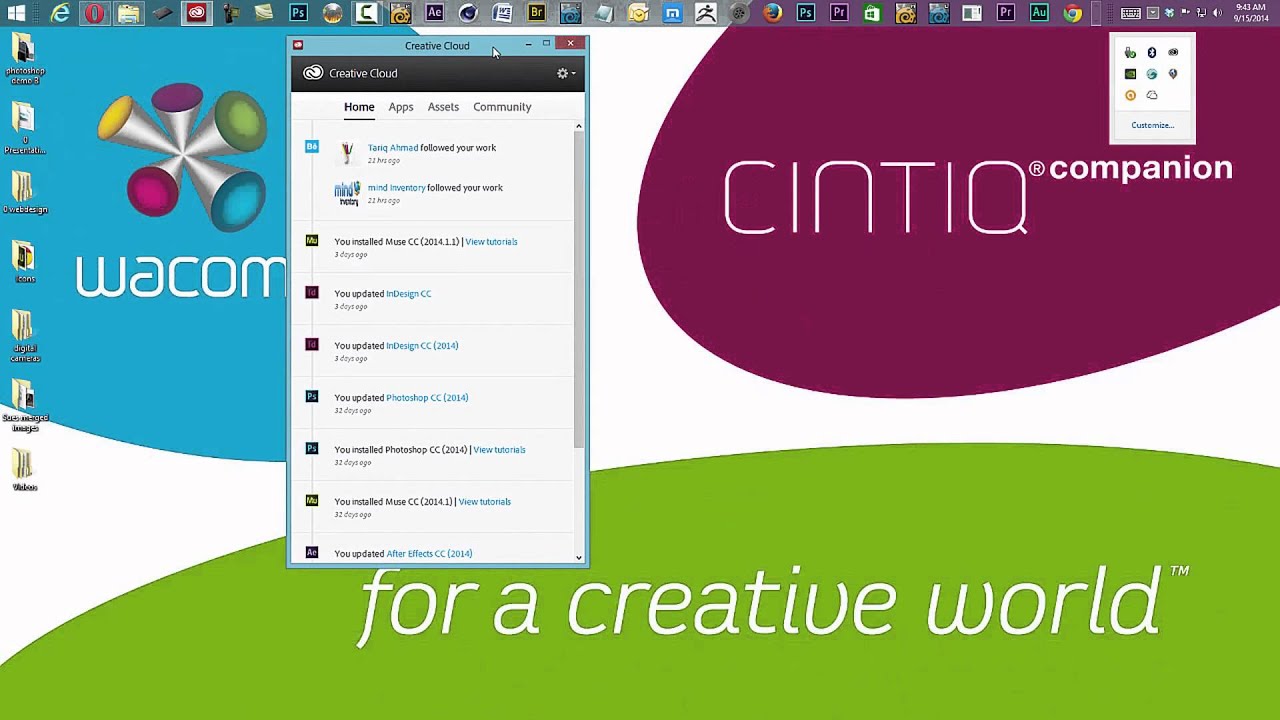Image resolution: width=1280 pixels, height=720 pixels.
Task: Click the cloud icon in tray popup
Action: click(x=1152, y=95)
